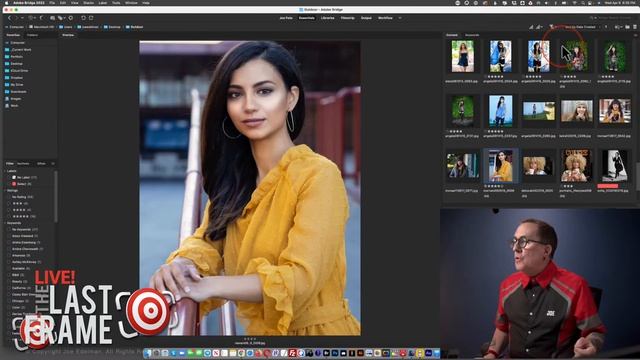Adjust the Content panel vertical scrollbar
The width and height of the screenshot is (640, 360).
click(638, 176)
